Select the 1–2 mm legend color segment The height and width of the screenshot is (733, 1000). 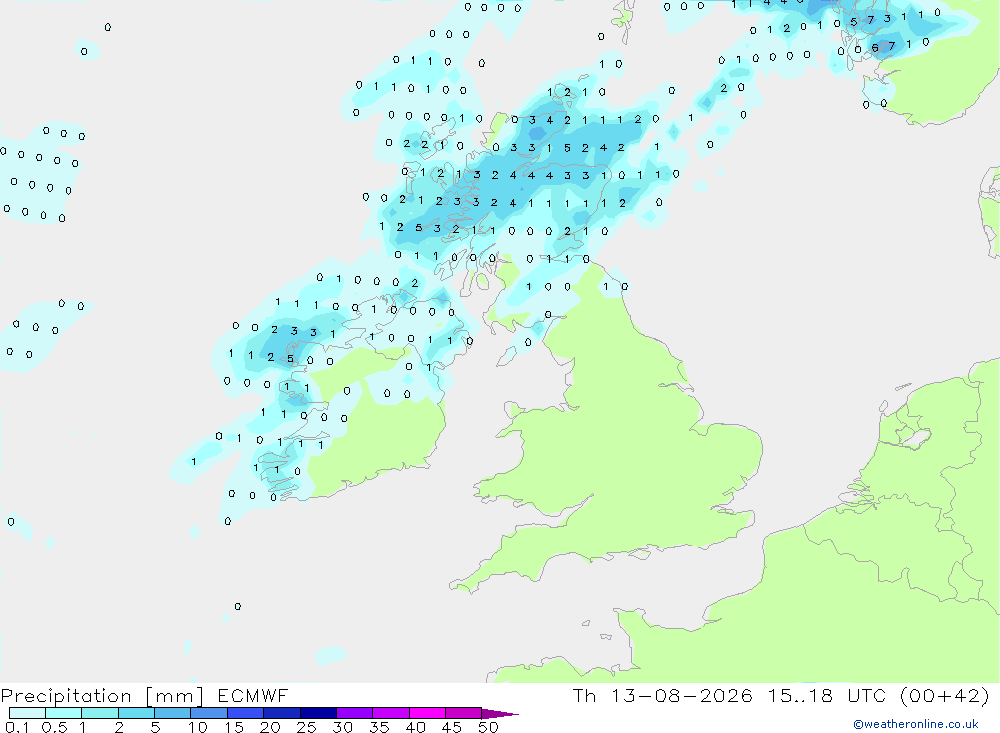click(100, 713)
